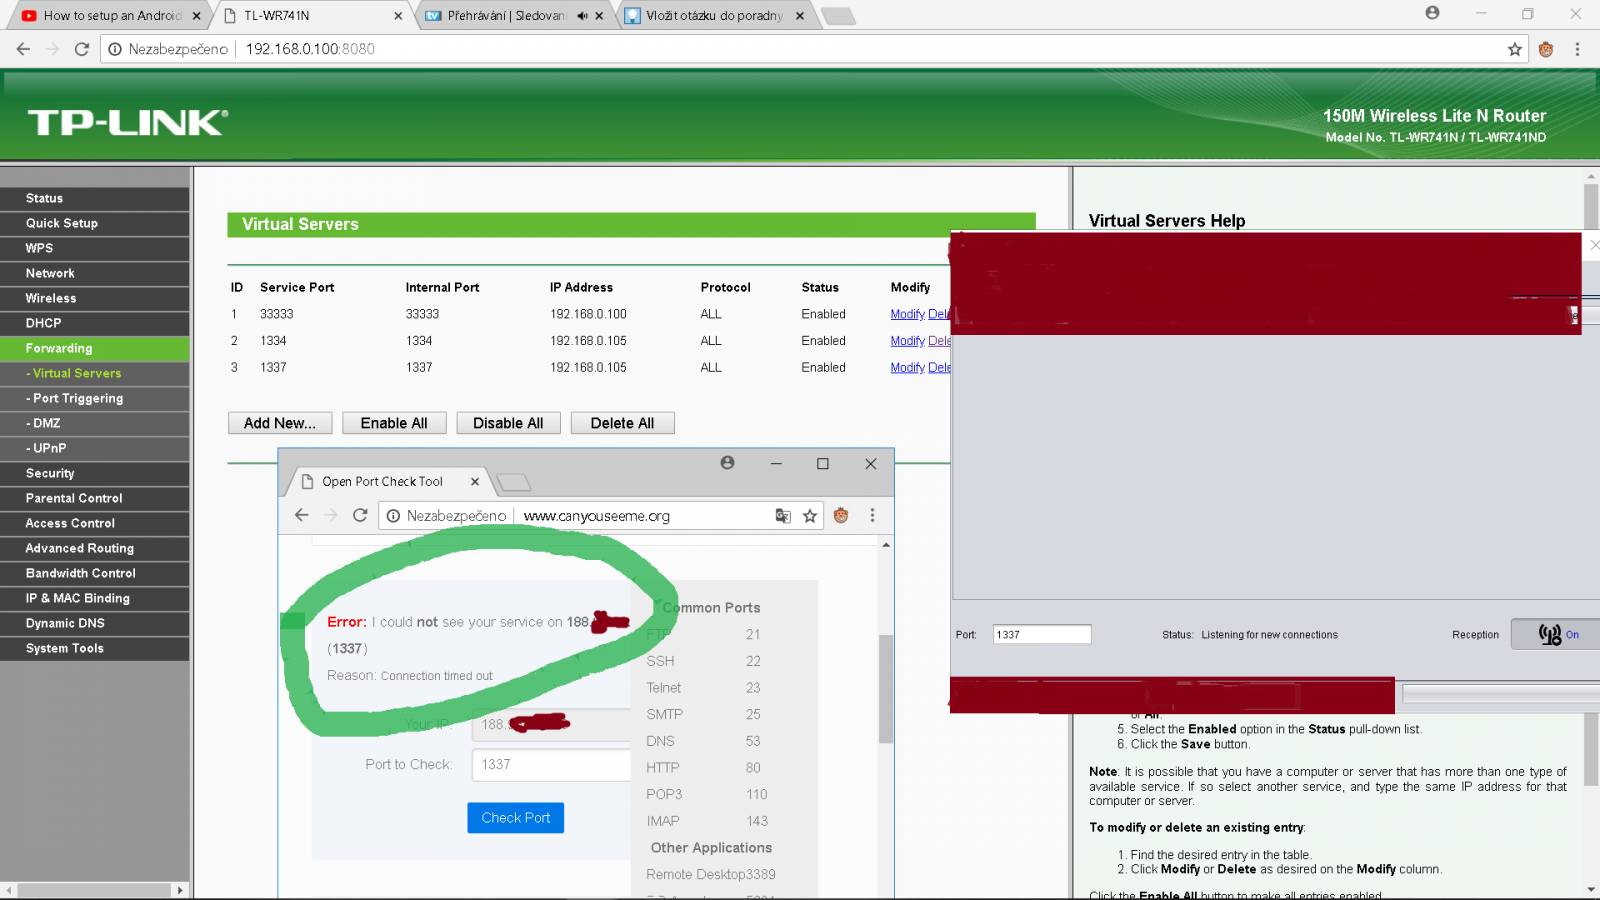Go back in Open Port Check Tool window

(x=301, y=515)
